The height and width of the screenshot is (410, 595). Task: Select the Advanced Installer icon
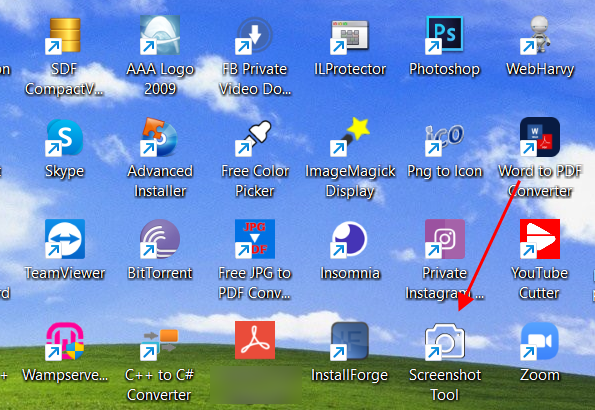pos(159,137)
